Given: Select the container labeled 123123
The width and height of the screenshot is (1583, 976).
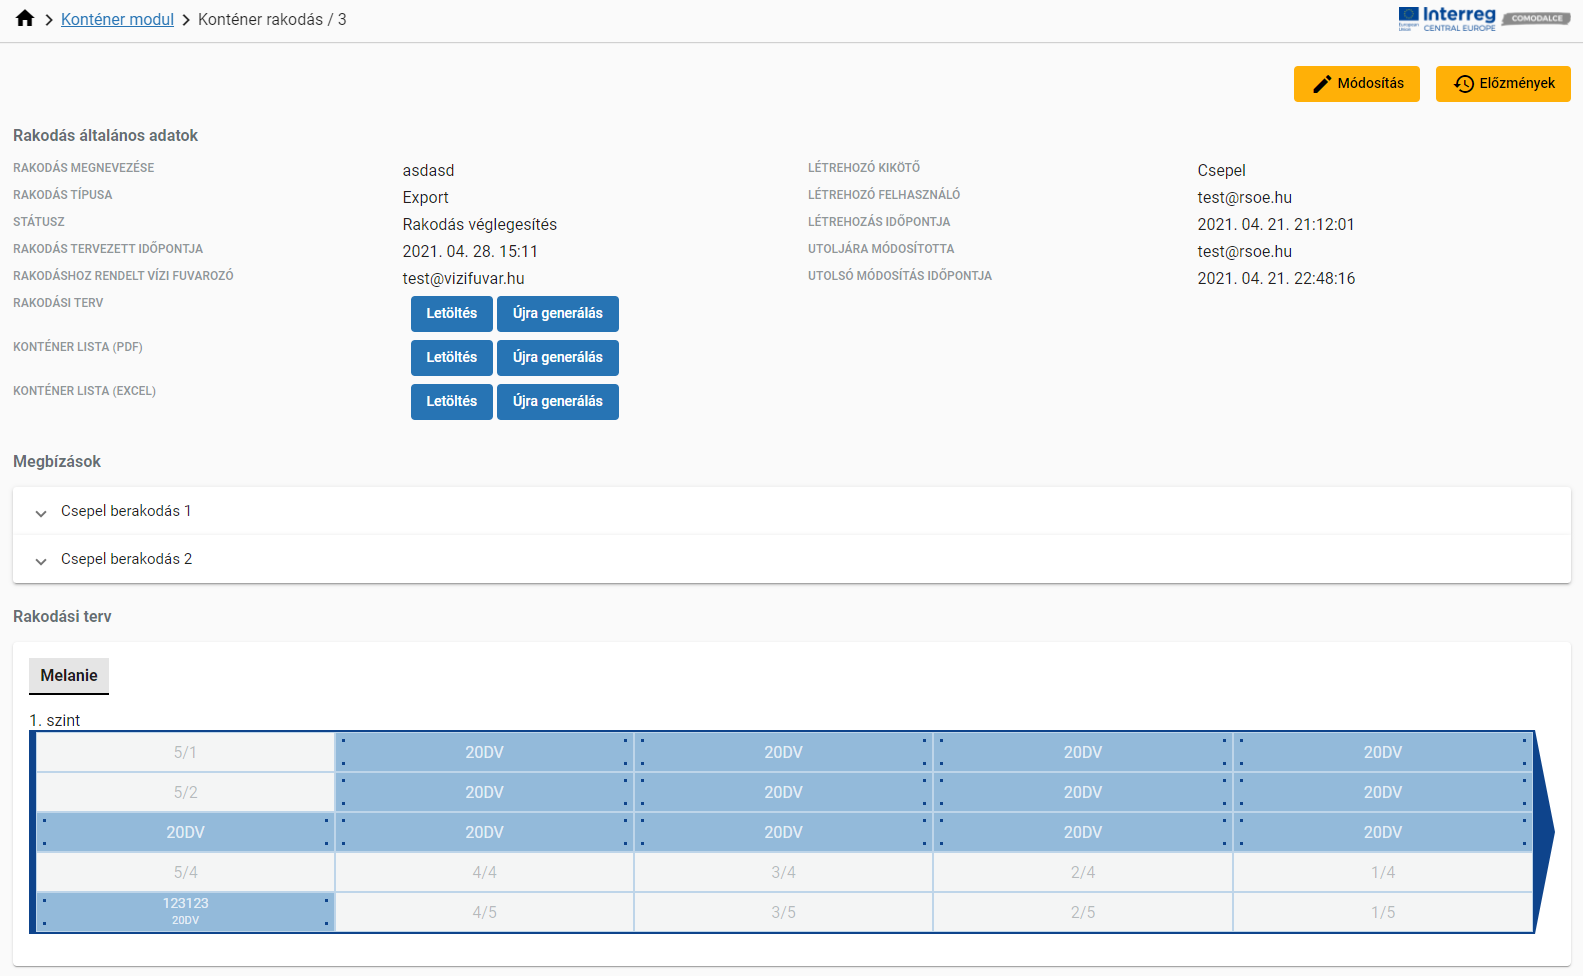Looking at the screenshot, I should point(186,911).
